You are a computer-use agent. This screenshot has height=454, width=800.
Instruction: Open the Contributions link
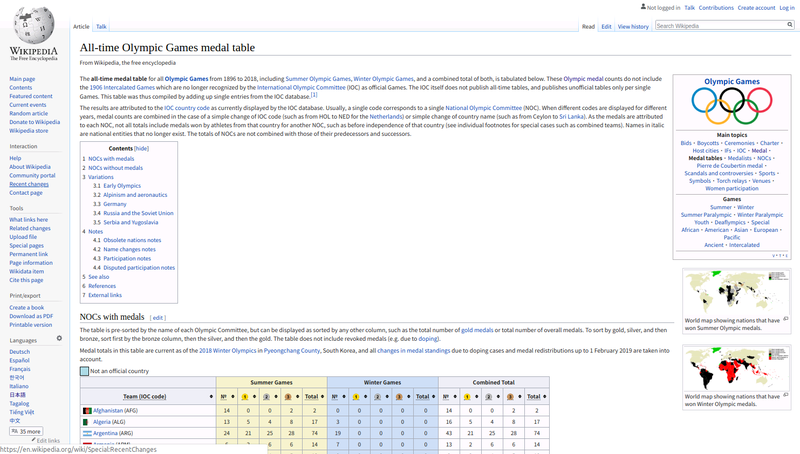tap(716, 8)
